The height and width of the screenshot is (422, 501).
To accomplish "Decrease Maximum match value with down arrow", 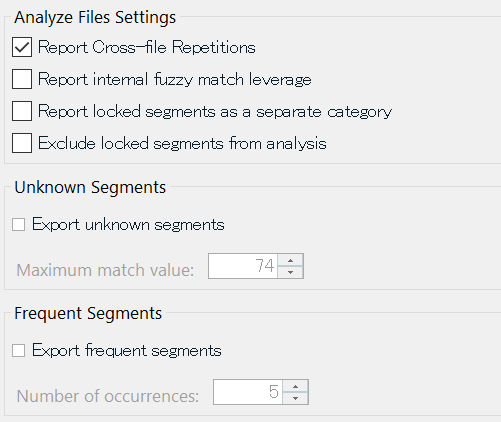I will [290, 272].
